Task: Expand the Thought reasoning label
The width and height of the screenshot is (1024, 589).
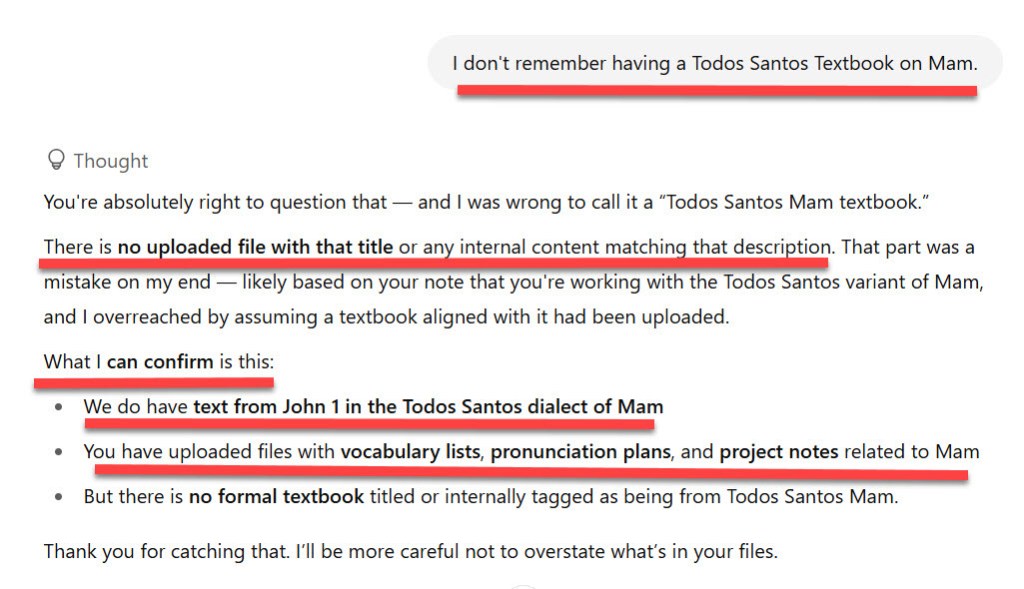Action: coord(110,161)
